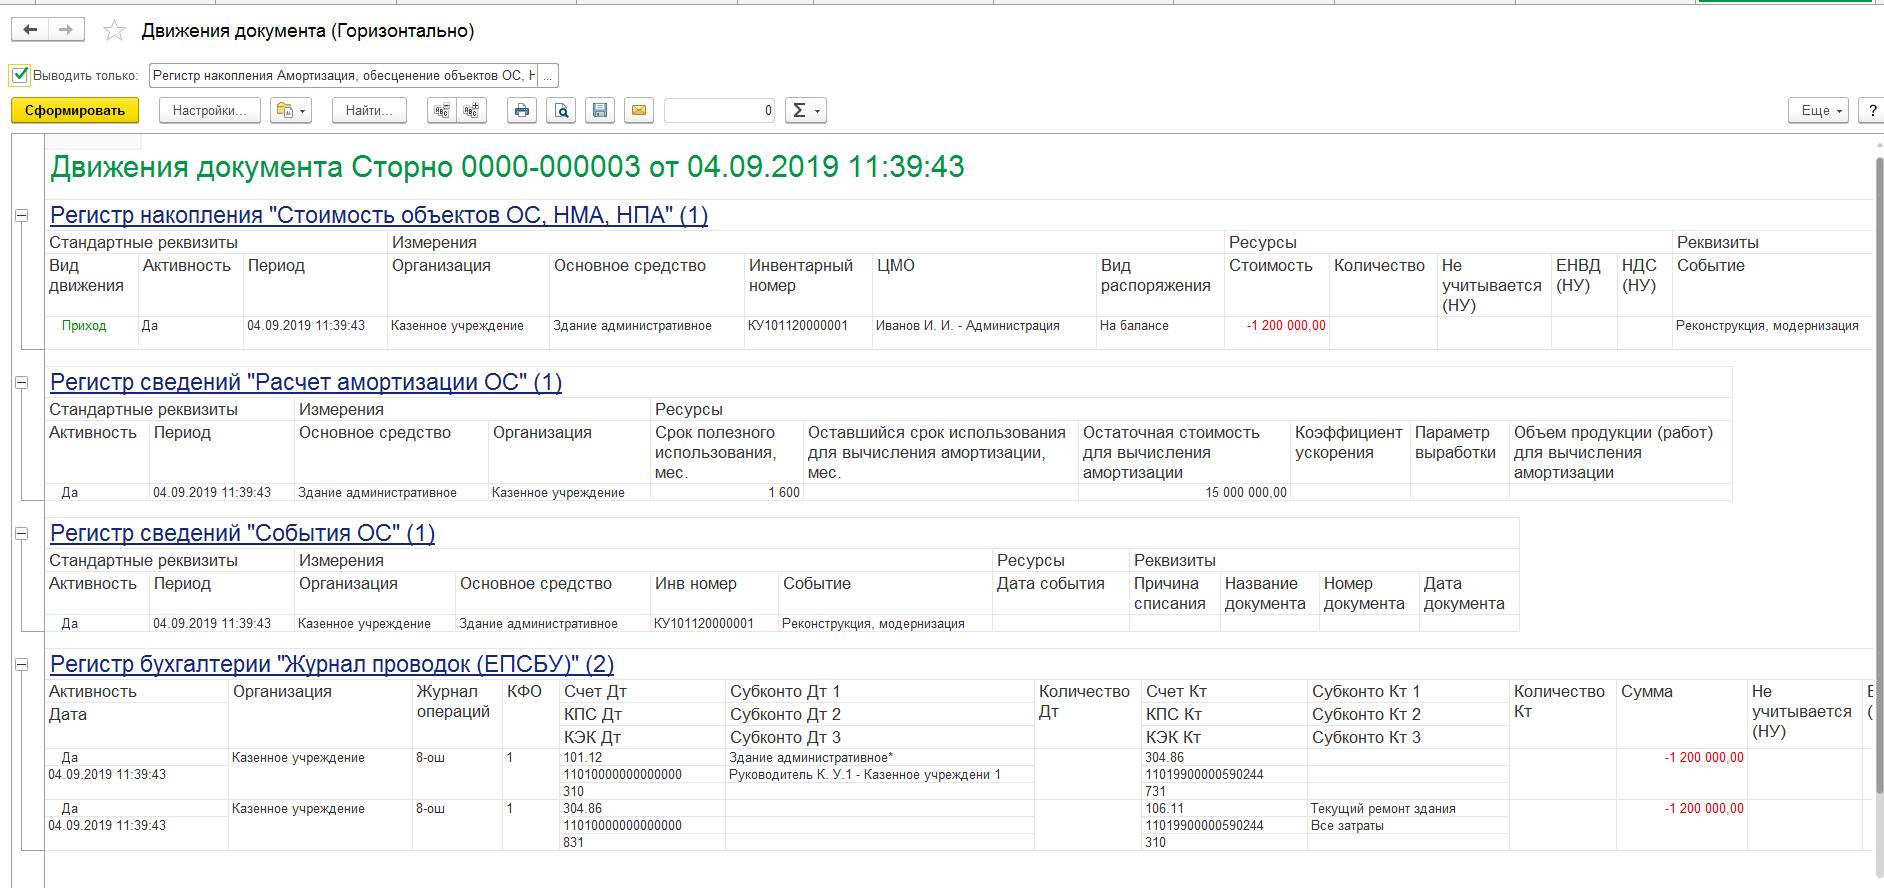Viewport: 1884px width, 888px height.
Task: Click the 'Сформировать' button
Action: (75, 111)
